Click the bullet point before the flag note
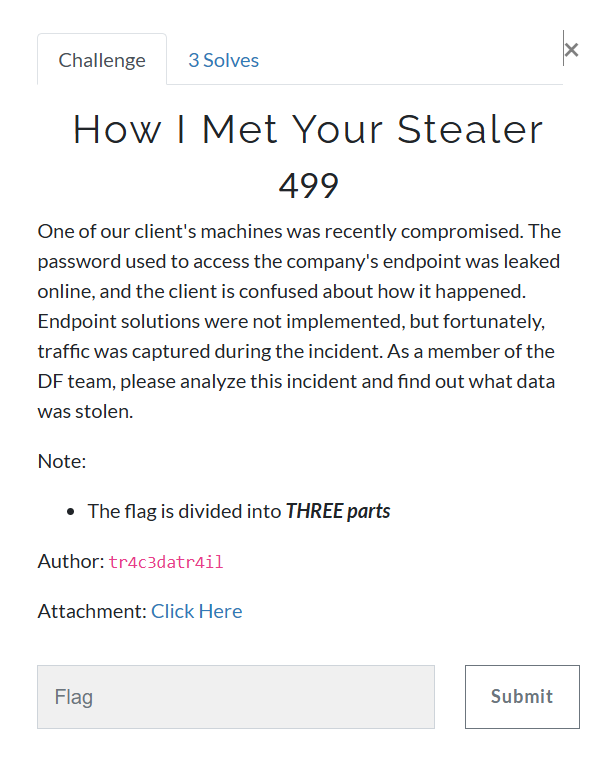610x777 pixels. point(70,512)
